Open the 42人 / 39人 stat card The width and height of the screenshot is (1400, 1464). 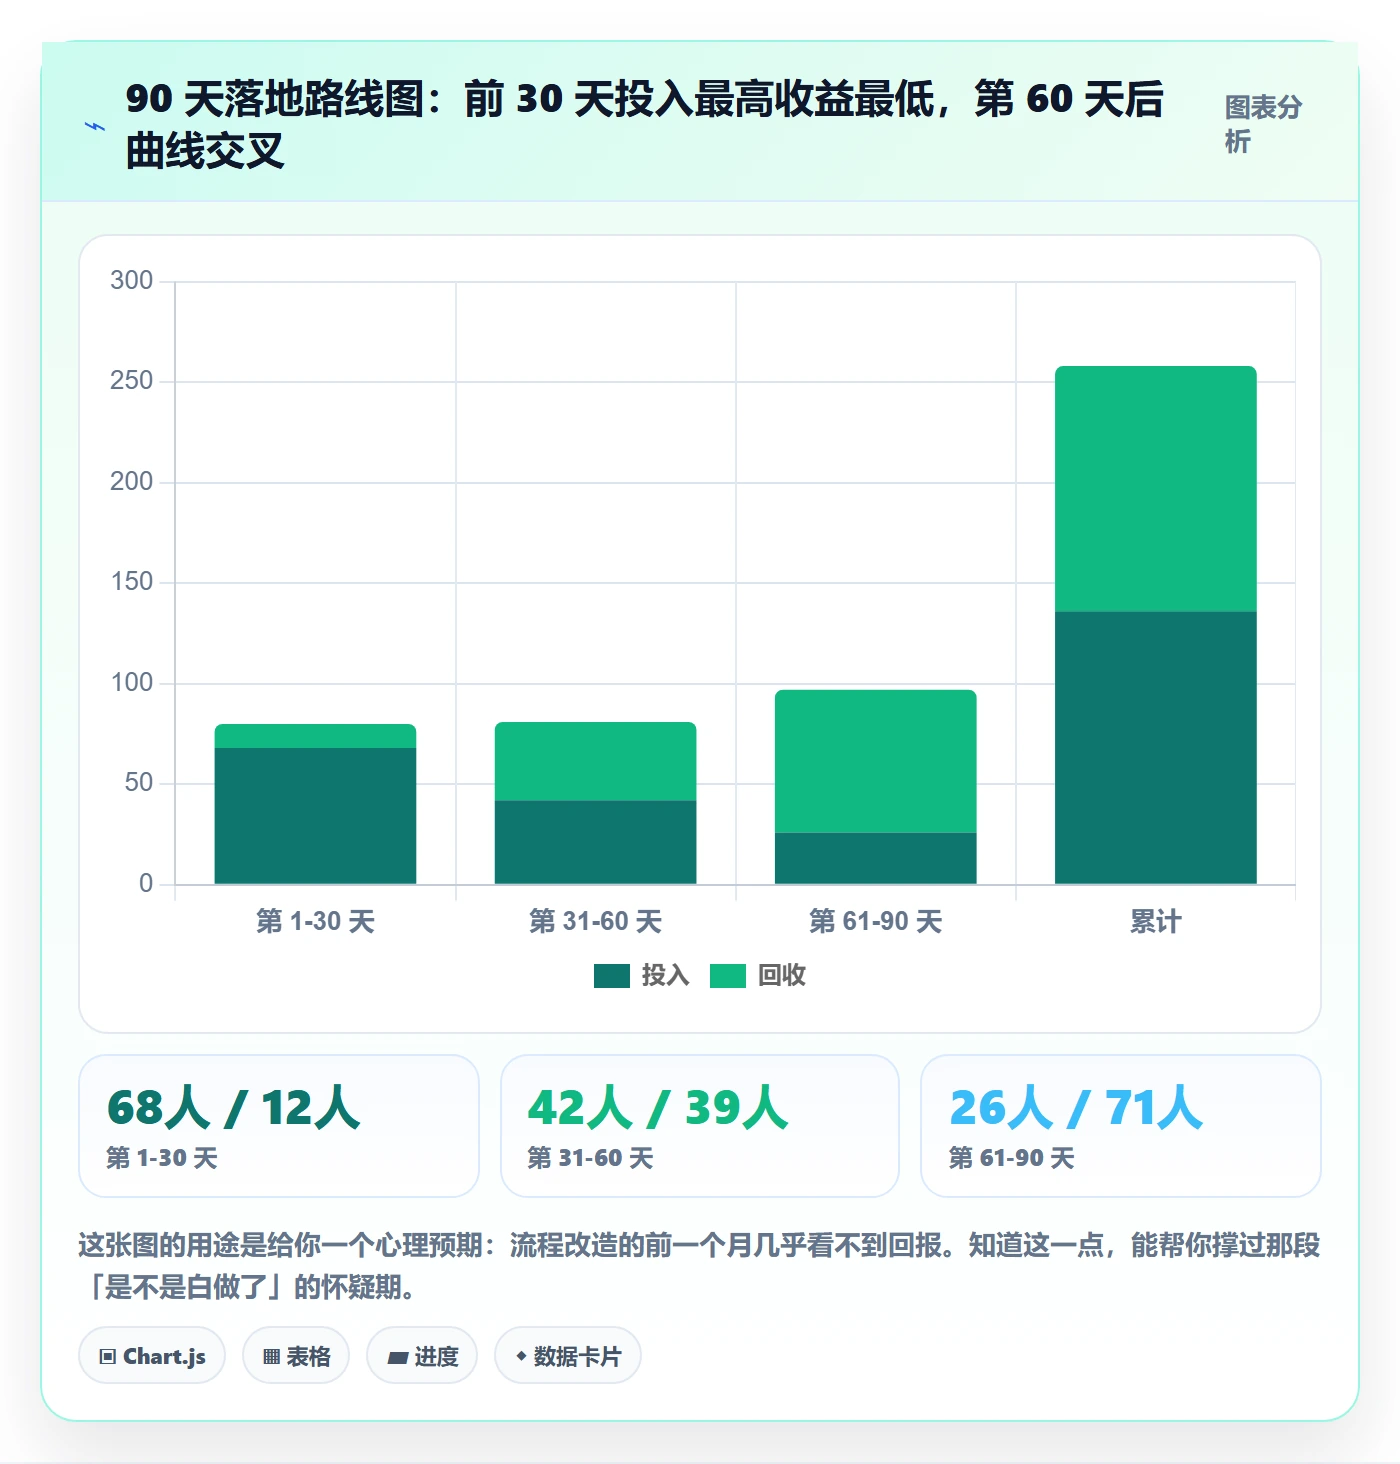(700, 1126)
